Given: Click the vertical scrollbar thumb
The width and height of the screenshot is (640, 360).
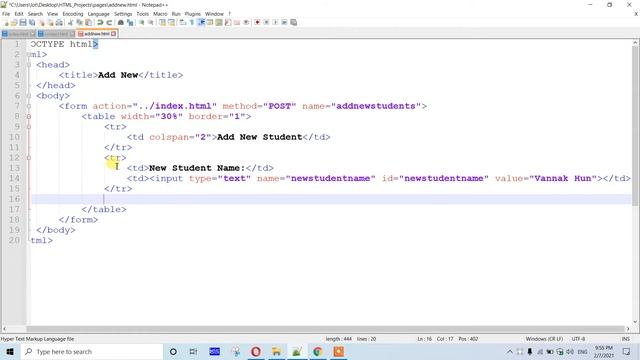Looking at the screenshot, I should click(x=636, y=126).
